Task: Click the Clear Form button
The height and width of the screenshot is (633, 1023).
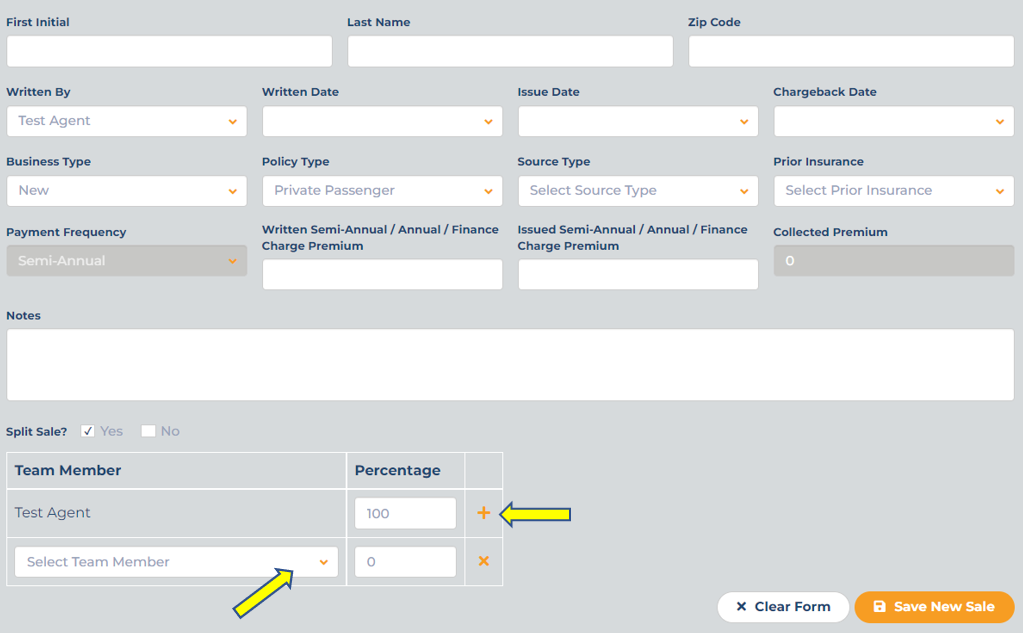Action: [783, 607]
